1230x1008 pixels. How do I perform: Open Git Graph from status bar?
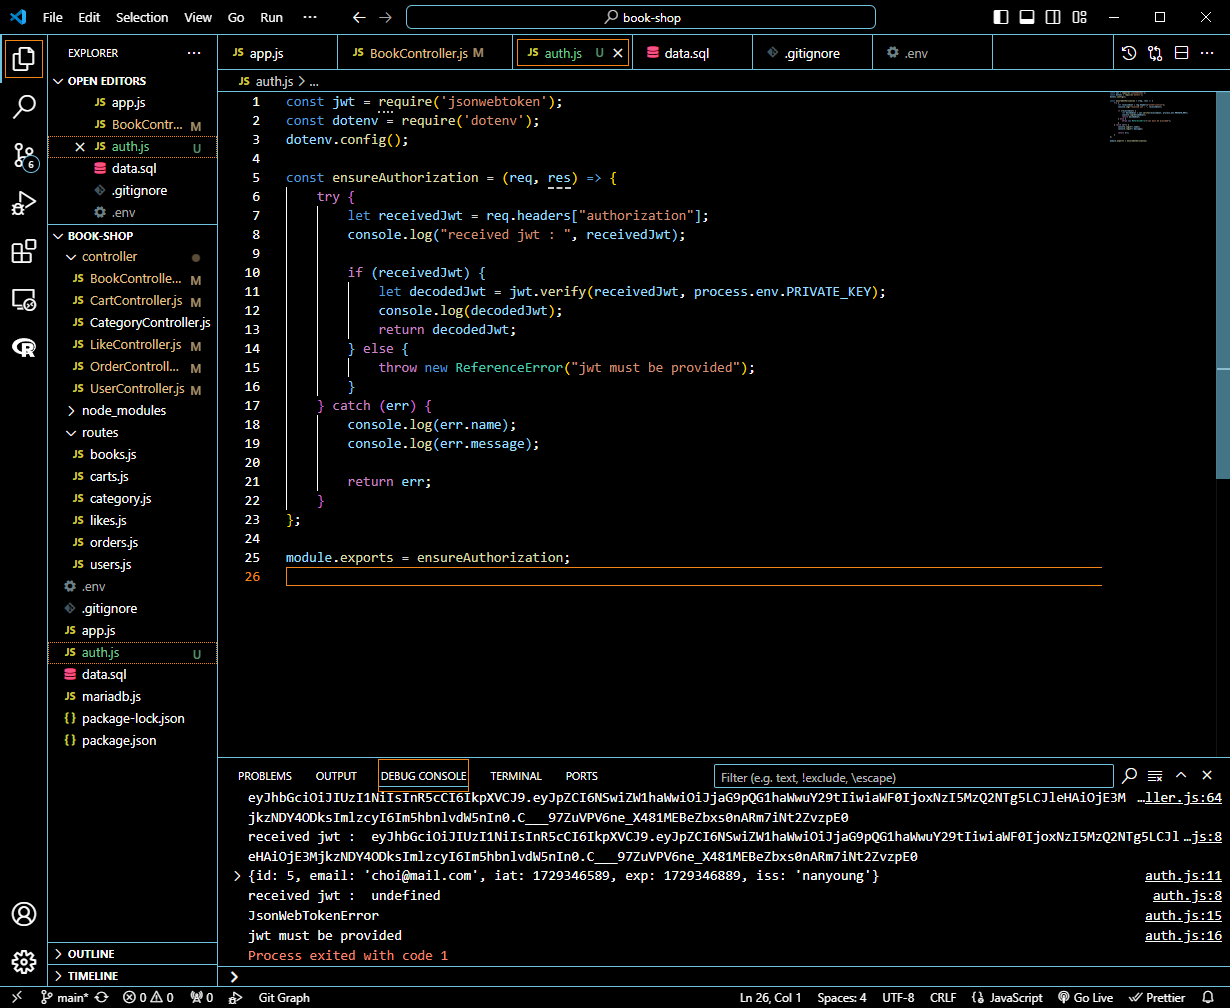tap(284, 997)
